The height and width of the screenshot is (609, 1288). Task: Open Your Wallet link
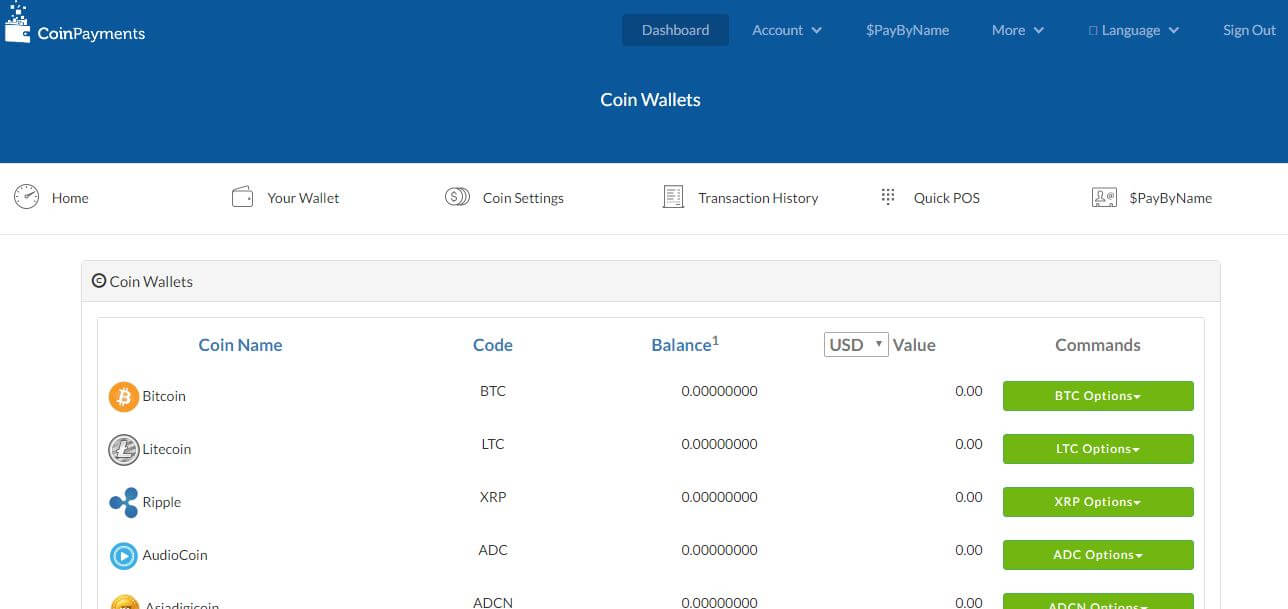[x=303, y=198]
